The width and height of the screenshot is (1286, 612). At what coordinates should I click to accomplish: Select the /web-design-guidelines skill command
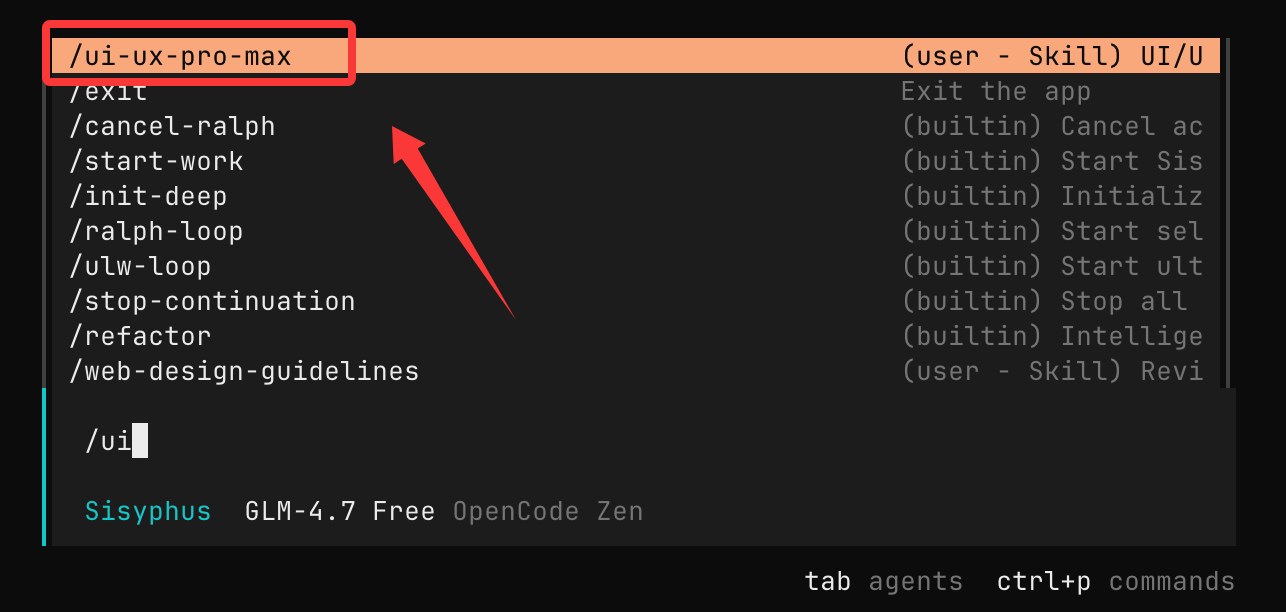coord(244,372)
